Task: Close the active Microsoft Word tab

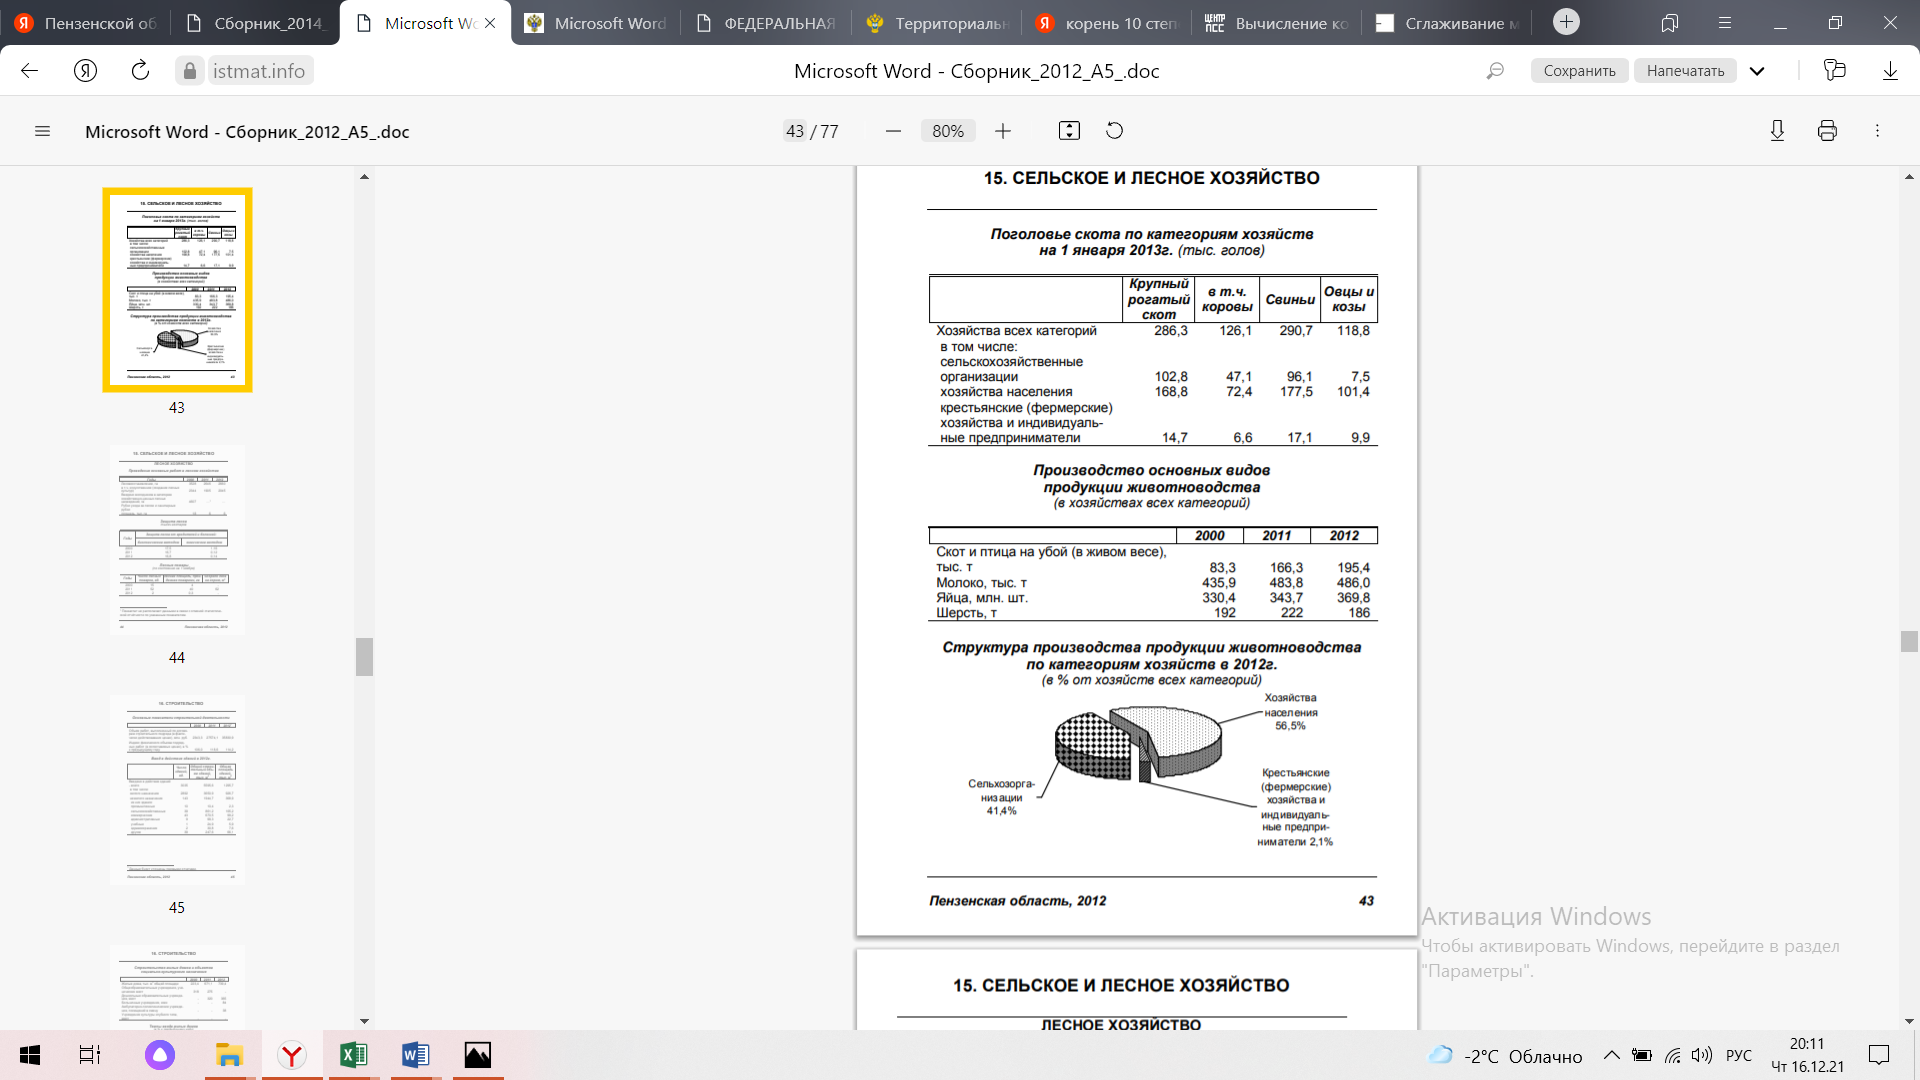Action: 490,23
